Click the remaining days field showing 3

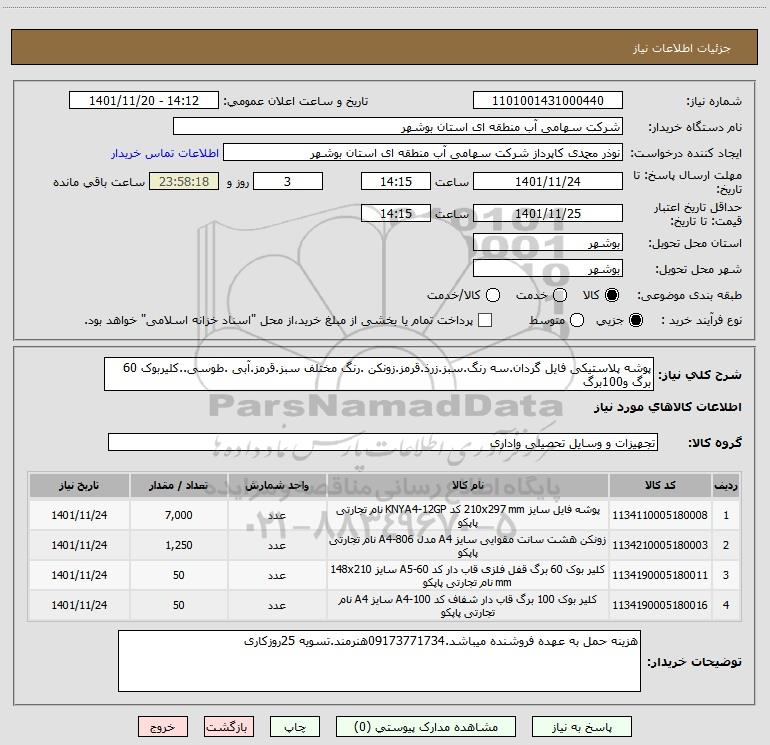(288, 181)
